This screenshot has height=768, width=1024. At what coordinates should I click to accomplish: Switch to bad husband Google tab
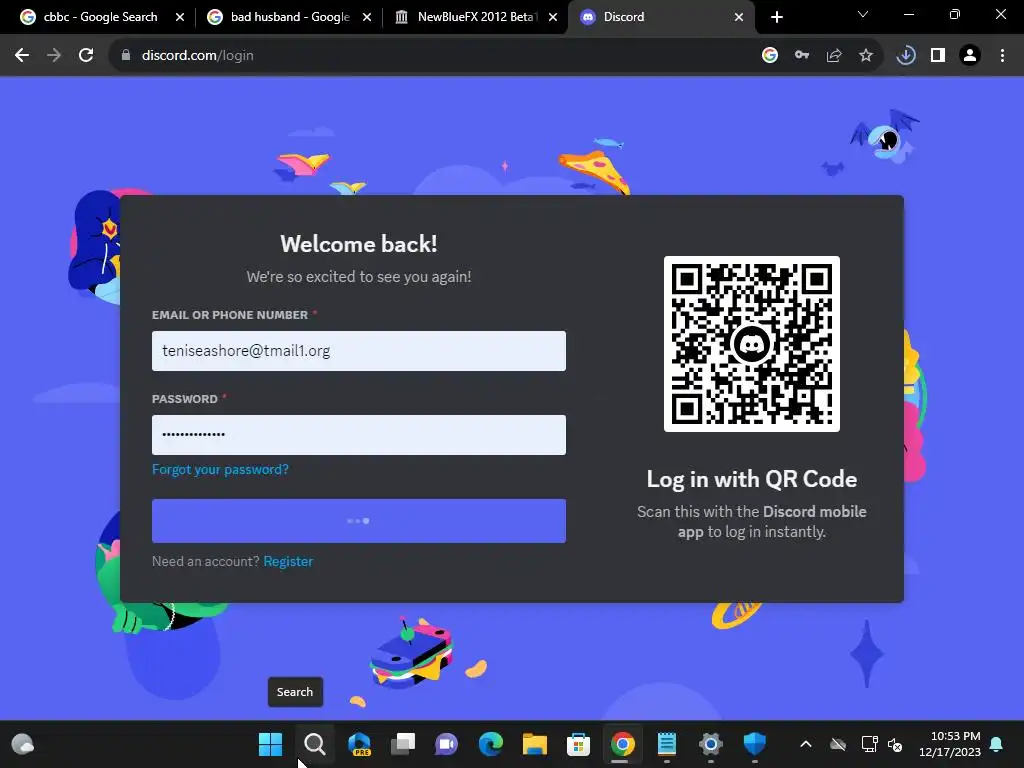click(289, 17)
